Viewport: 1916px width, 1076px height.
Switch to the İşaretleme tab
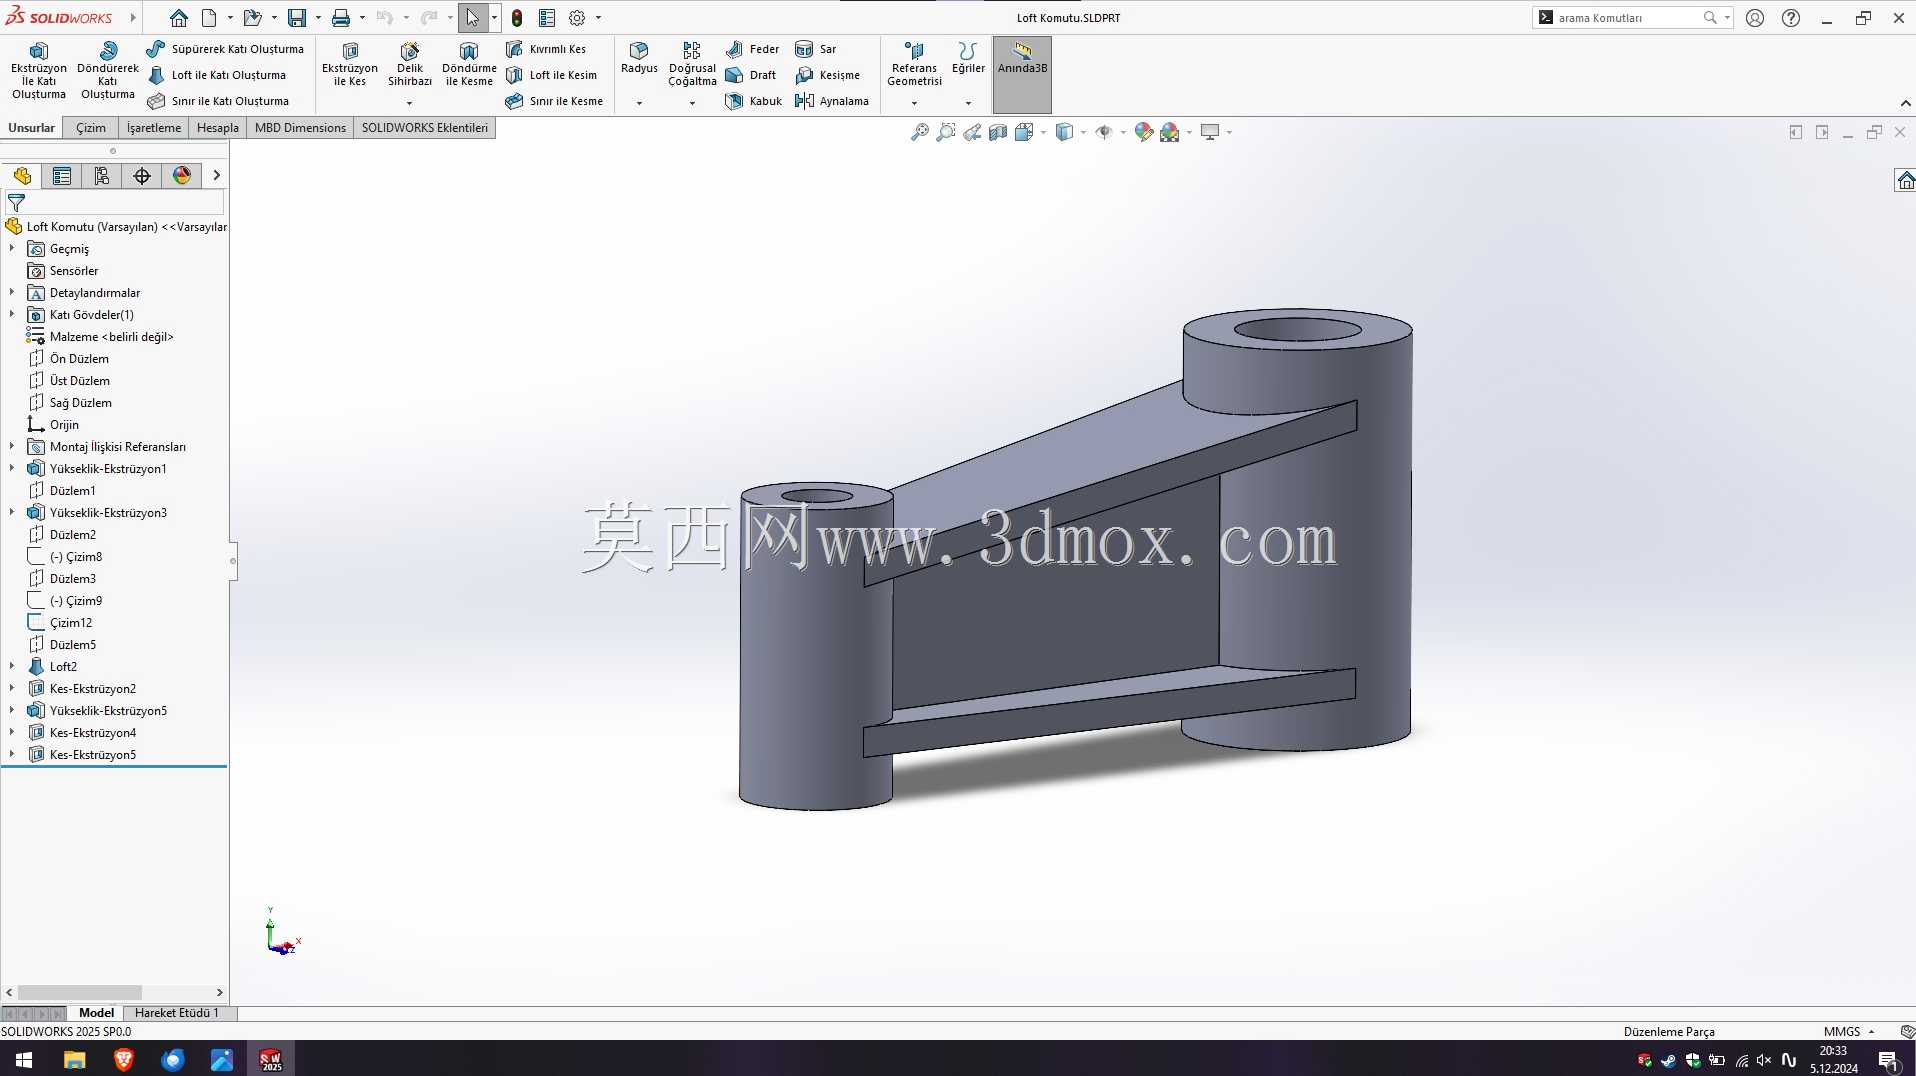[x=154, y=128]
